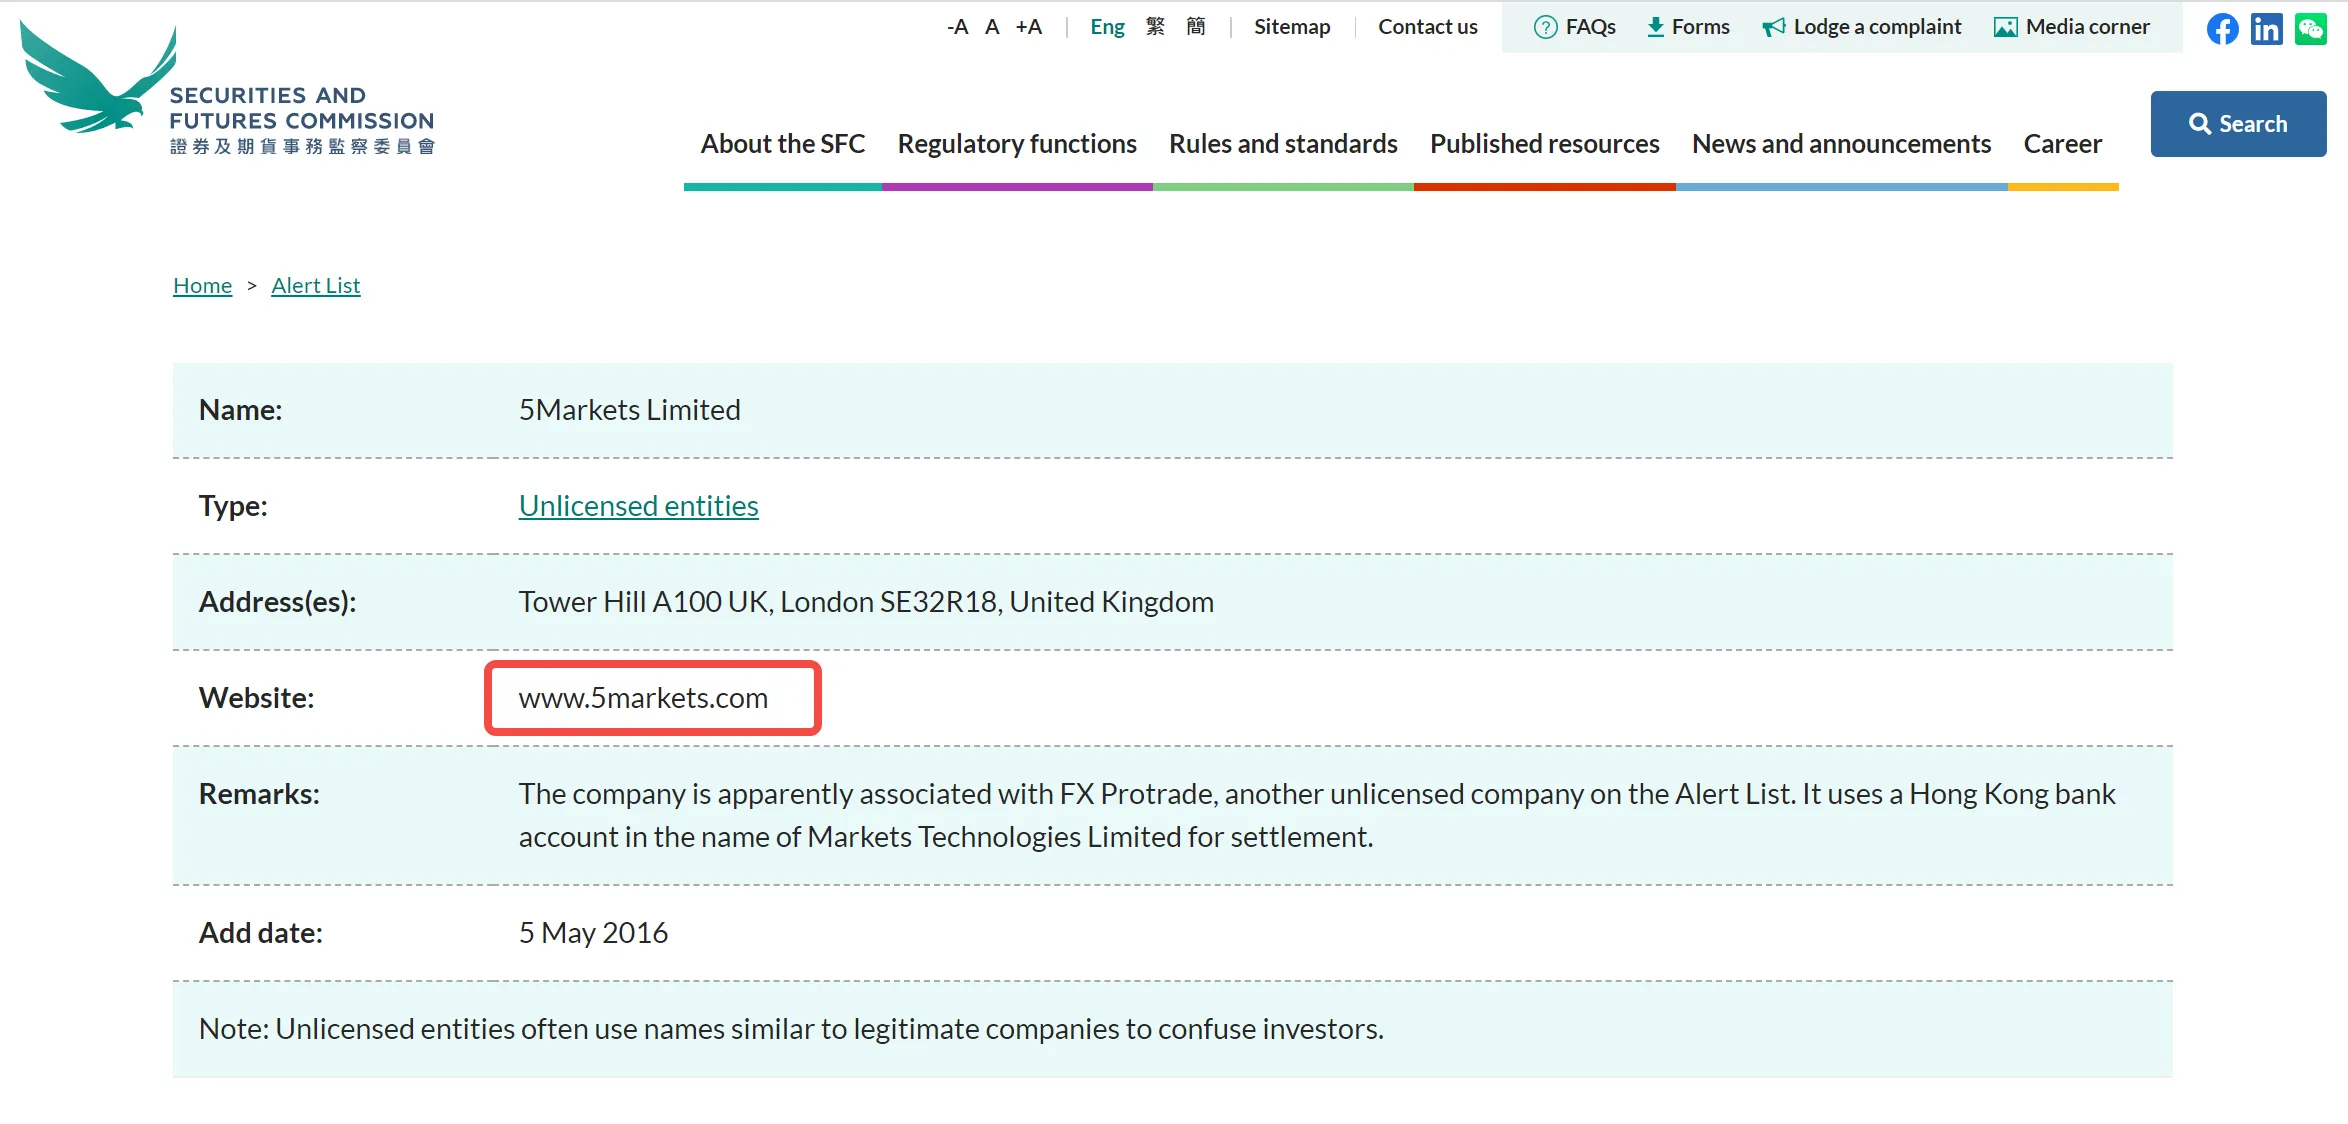Viewport: 2348px width, 1124px height.
Task: Click the add date 5 May 2016
Action: (x=593, y=933)
